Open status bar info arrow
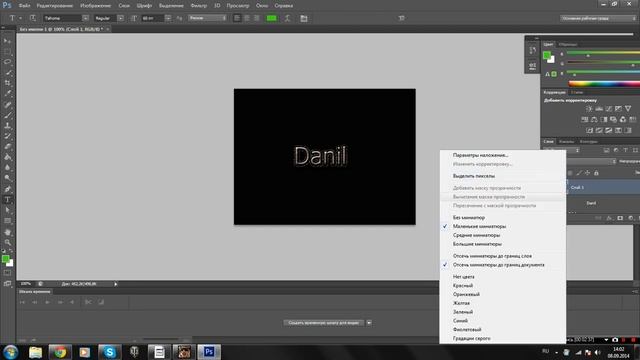This screenshot has width=640, height=360. (116, 284)
